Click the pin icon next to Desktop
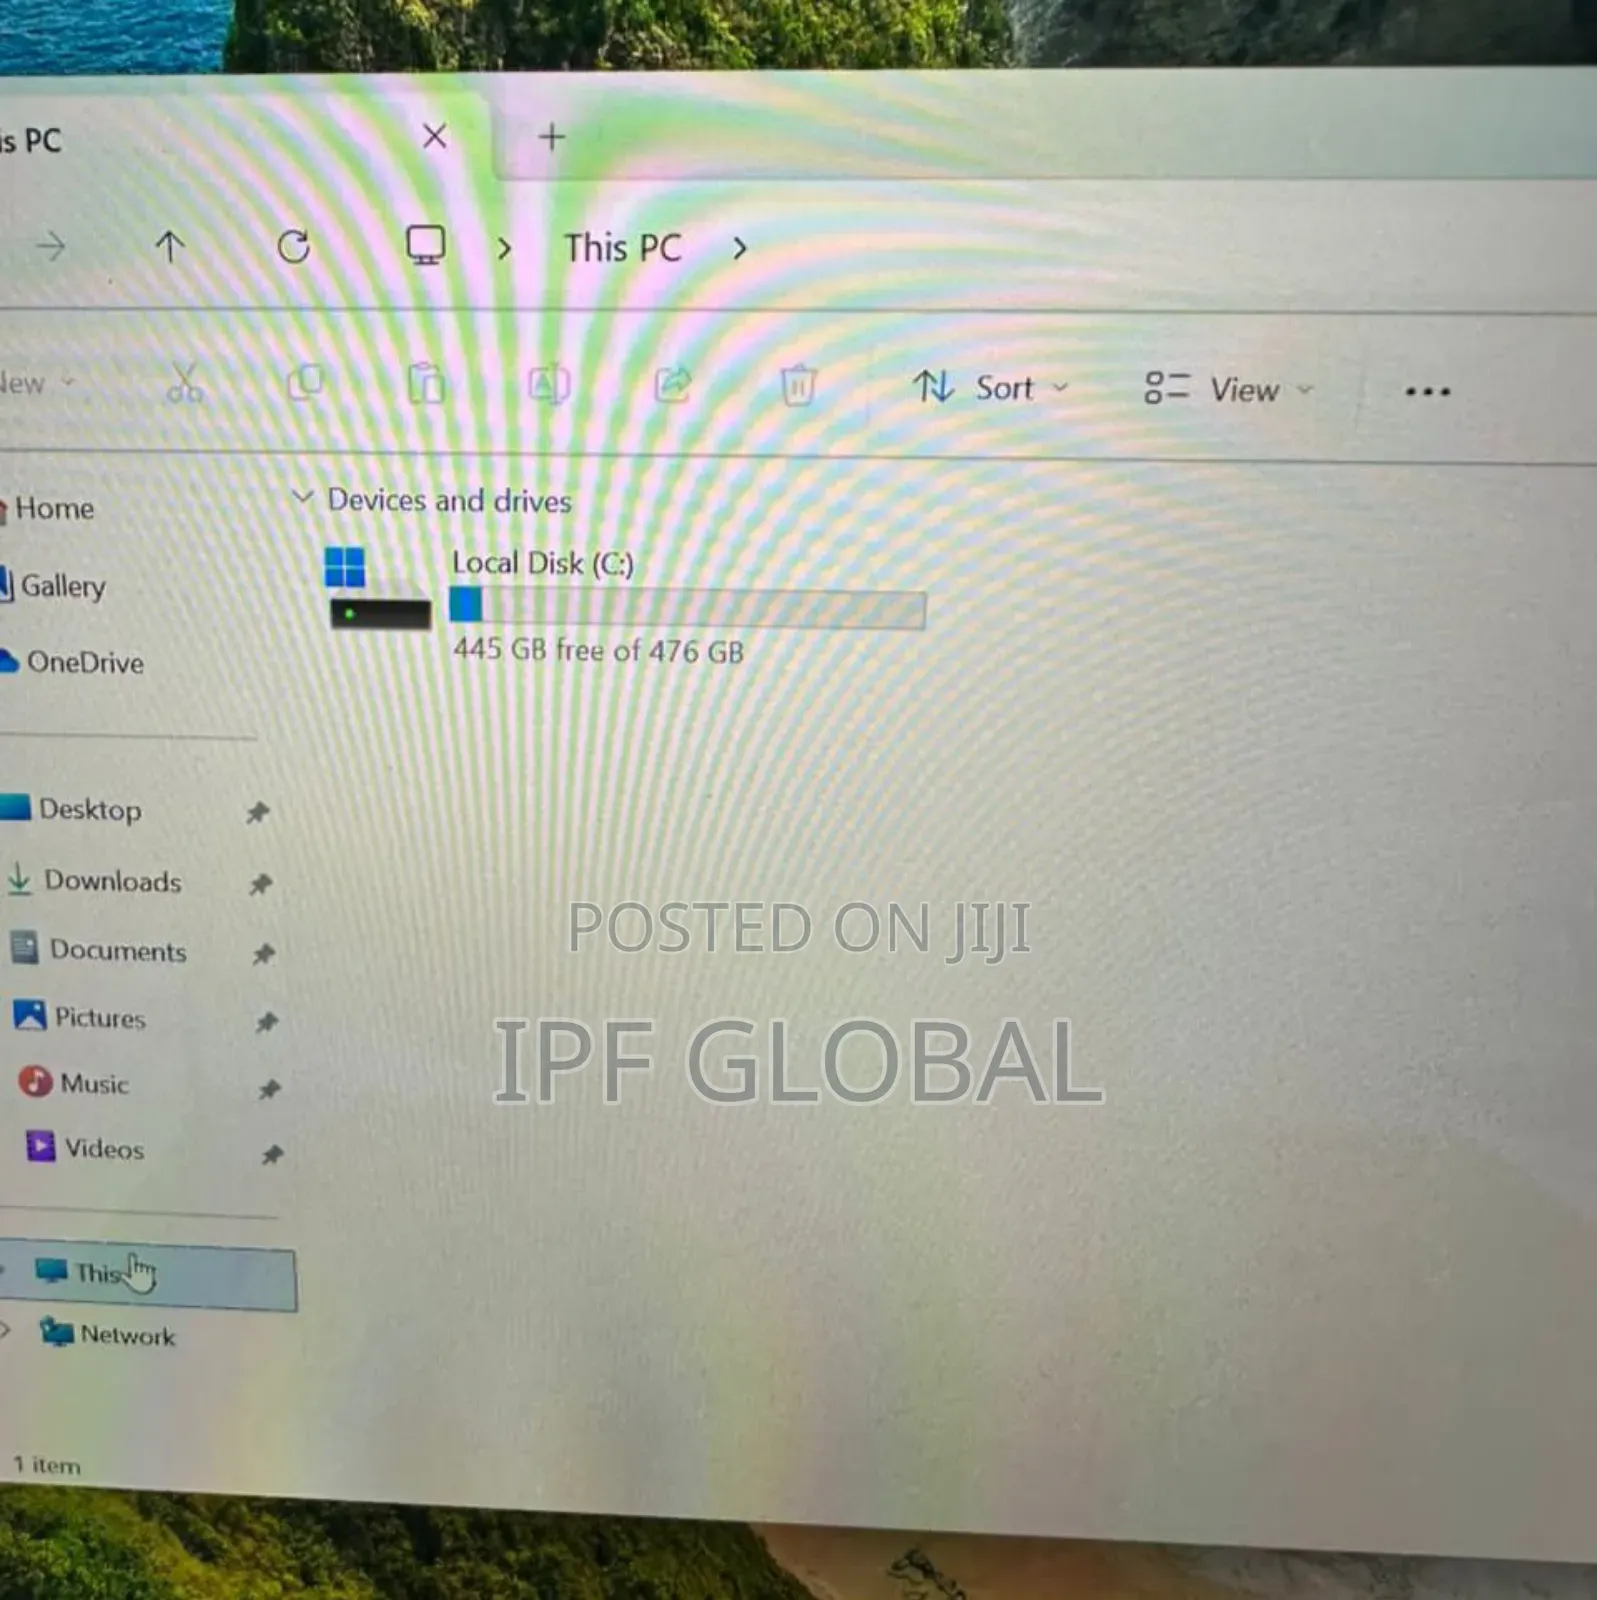Image resolution: width=1597 pixels, height=1600 pixels. [258, 812]
